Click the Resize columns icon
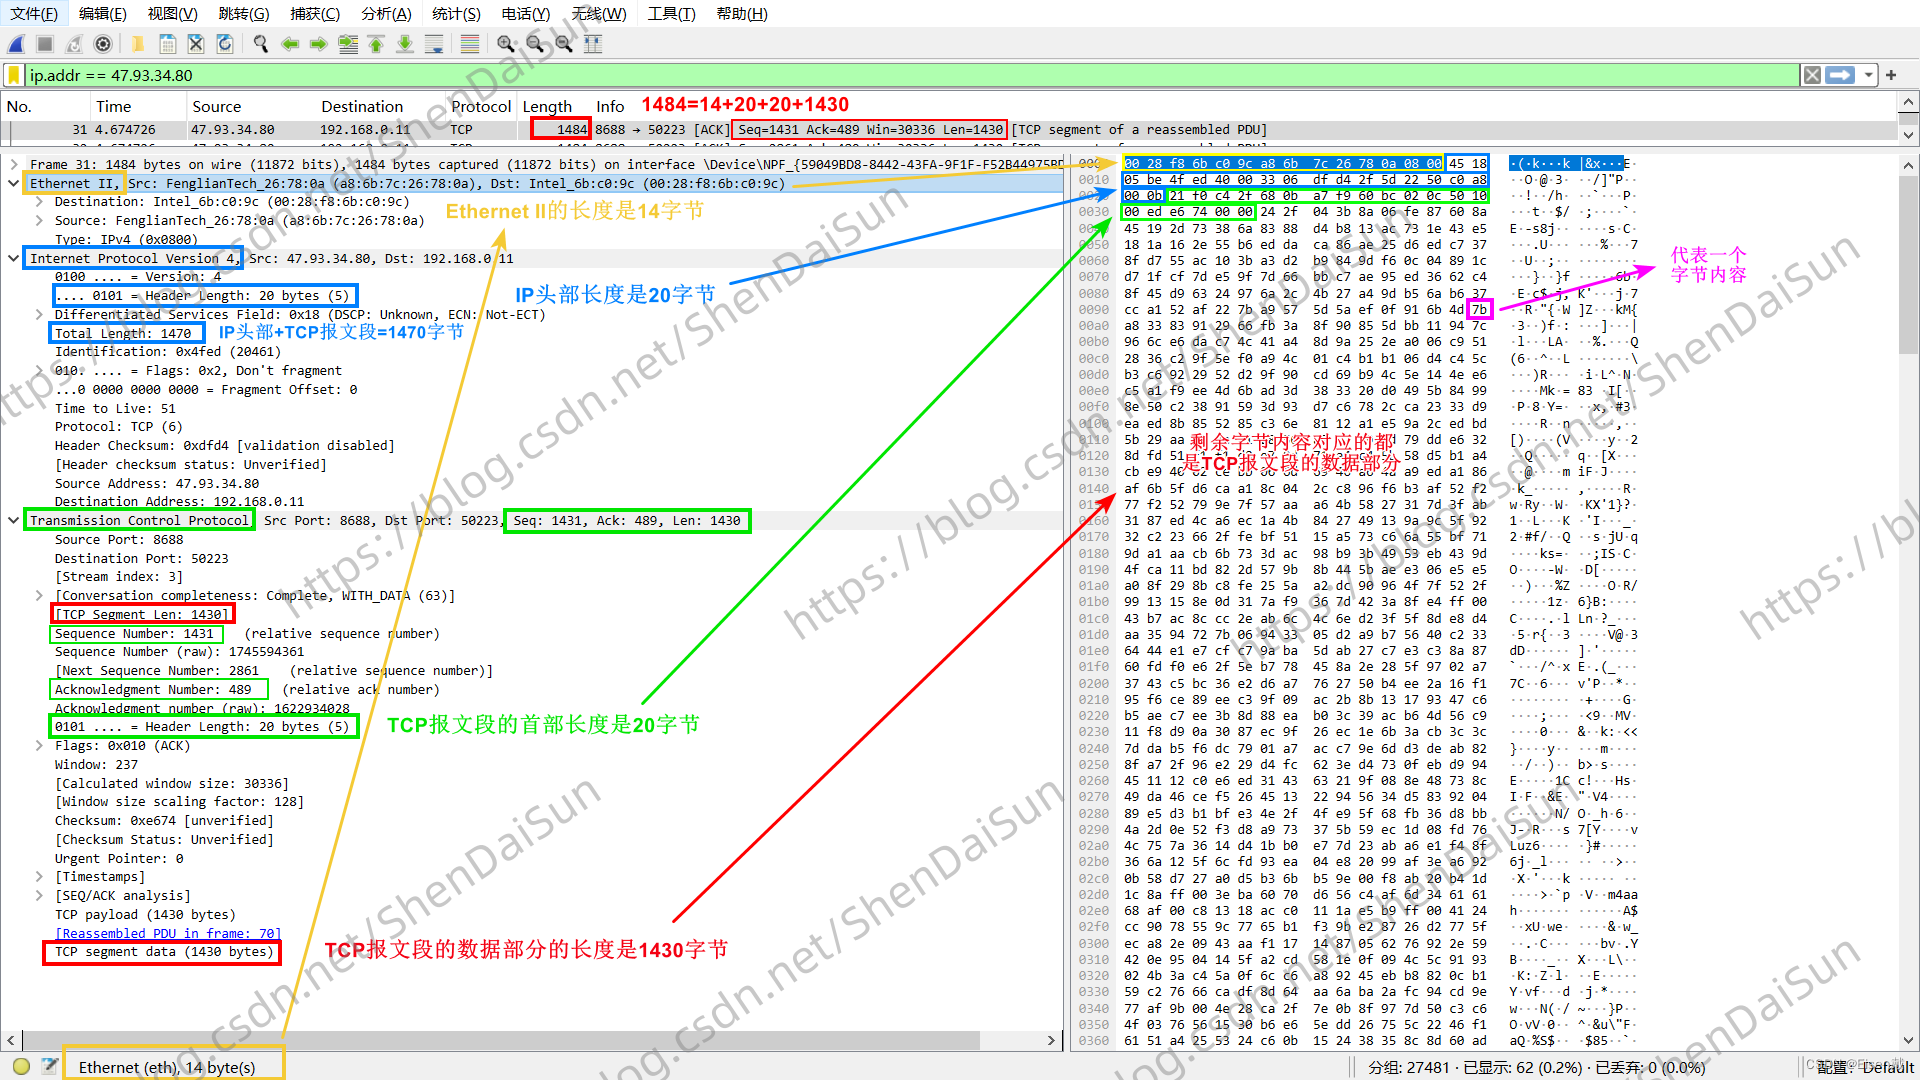 coord(593,44)
